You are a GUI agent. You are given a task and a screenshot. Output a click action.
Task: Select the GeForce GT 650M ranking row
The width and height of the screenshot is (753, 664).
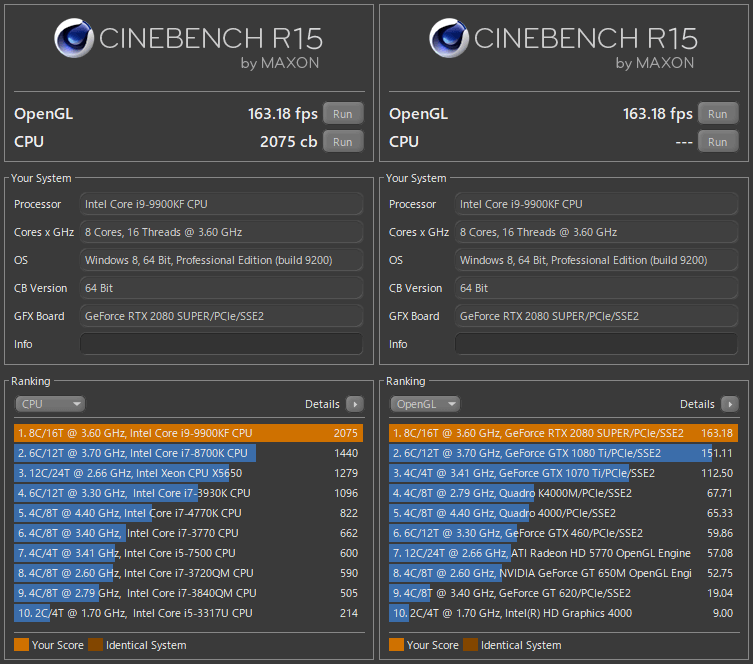point(563,573)
